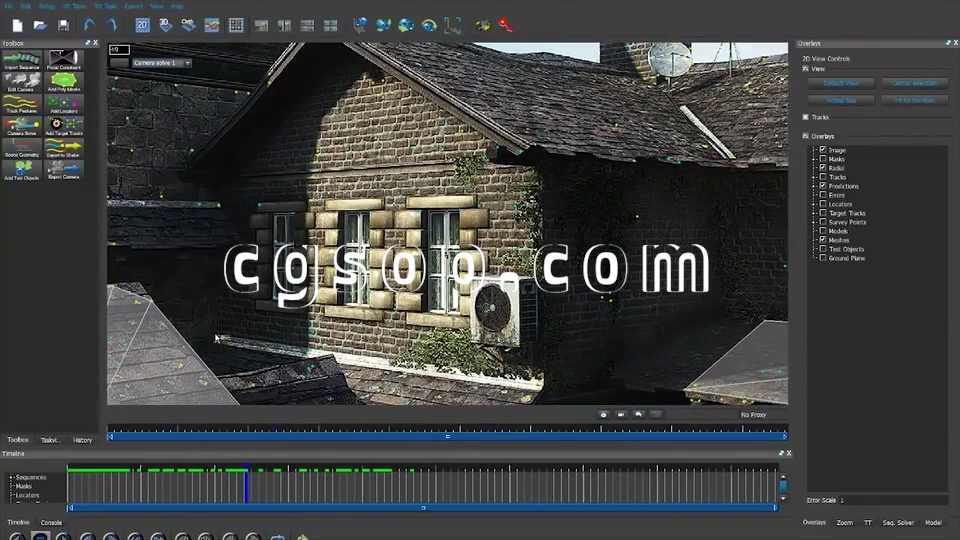Select Add Target Tracks tool
This screenshot has height=540, width=960.
coord(64,126)
